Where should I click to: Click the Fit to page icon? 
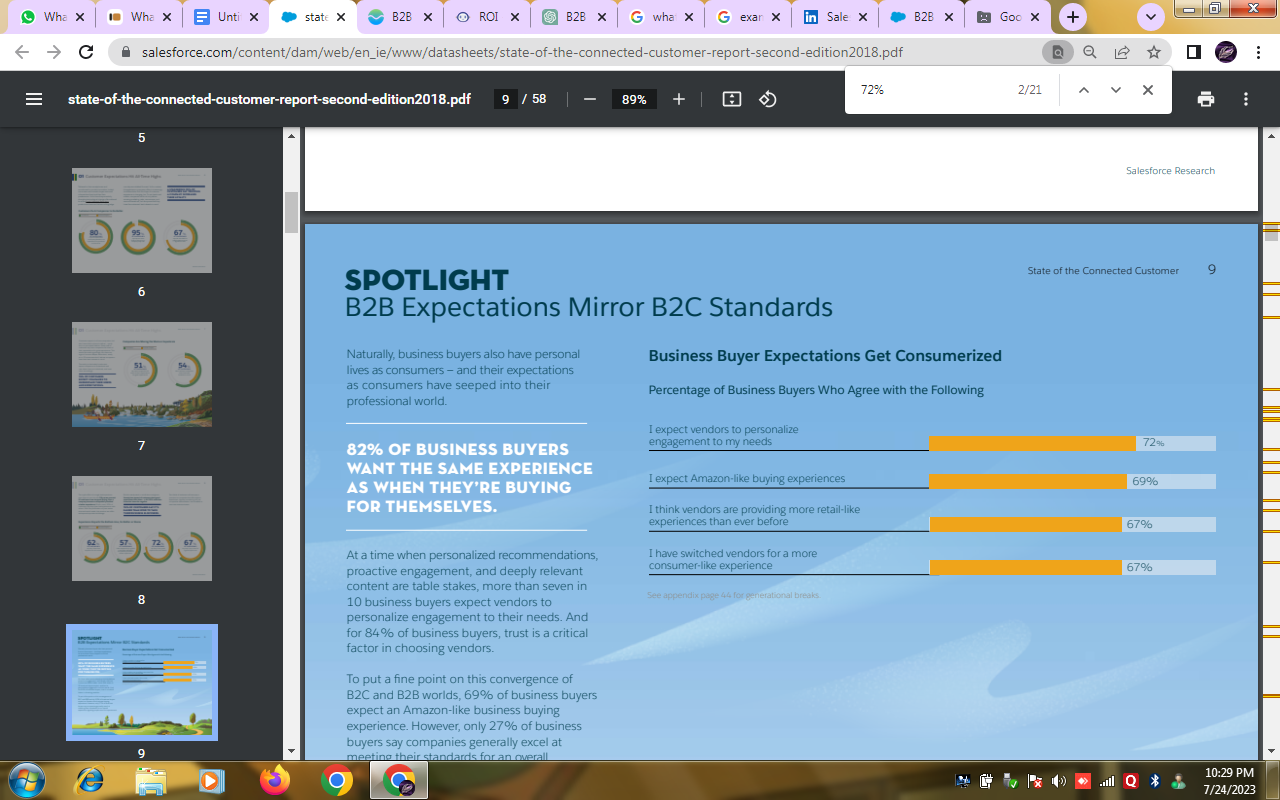(x=732, y=99)
